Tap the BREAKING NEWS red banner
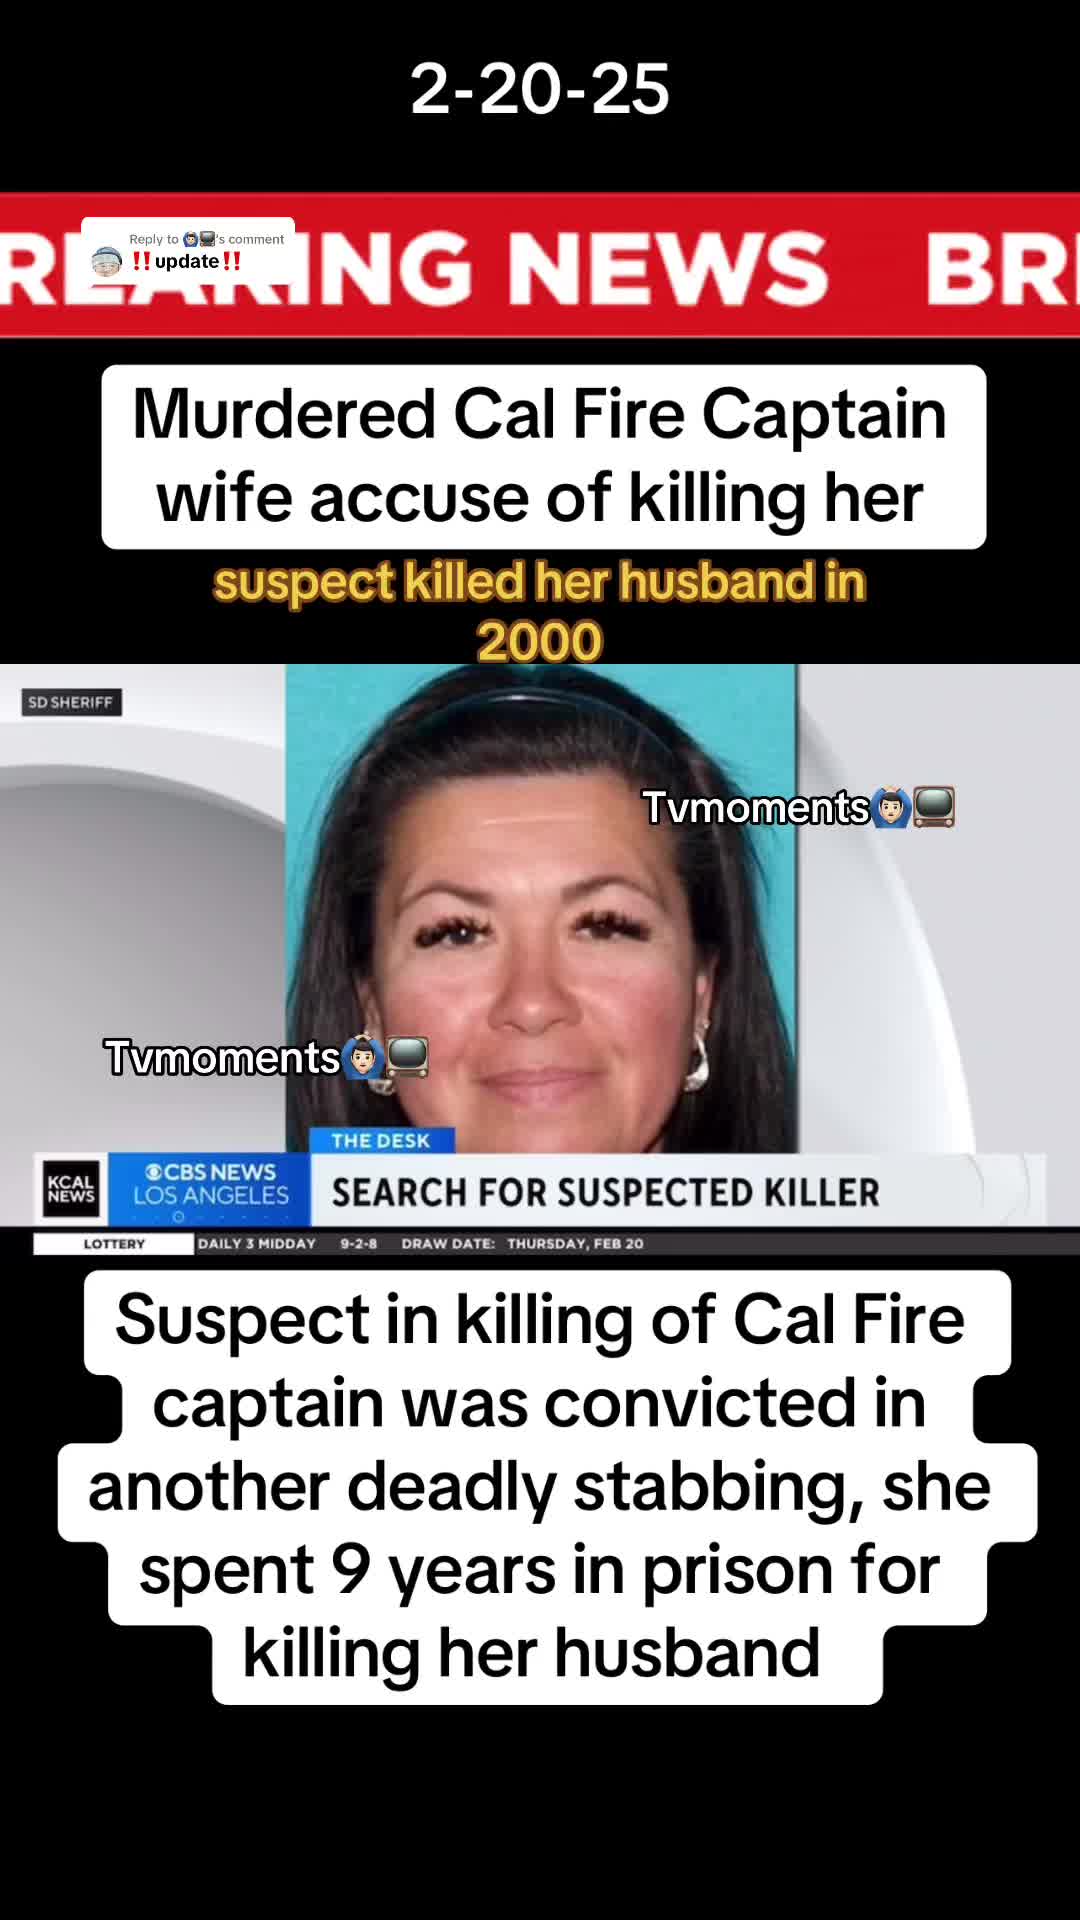This screenshot has height=1920, width=1080. tap(540, 266)
